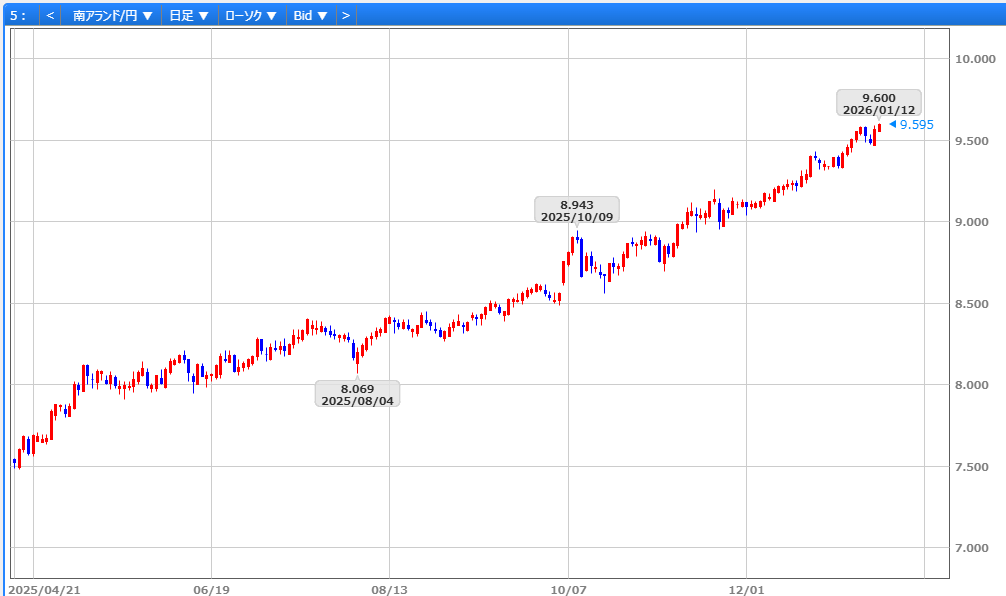
Task: Click the 2025/04/21 date axis label
Action: coord(45,590)
